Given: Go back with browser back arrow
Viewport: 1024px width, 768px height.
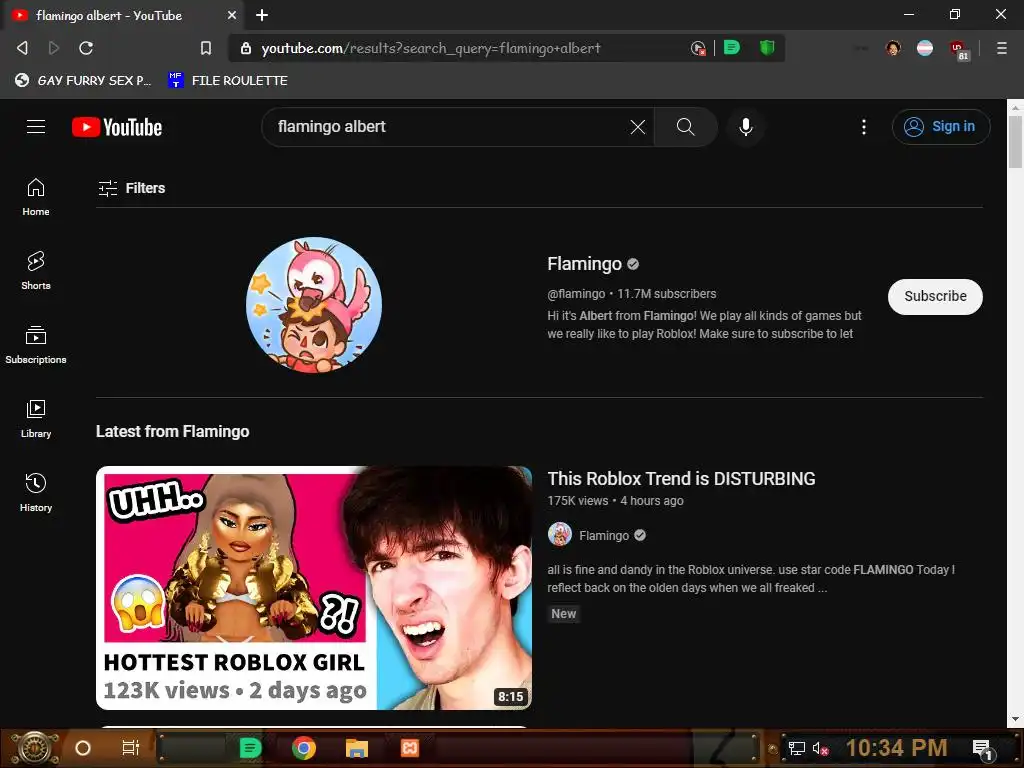Looking at the screenshot, I should point(22,48).
